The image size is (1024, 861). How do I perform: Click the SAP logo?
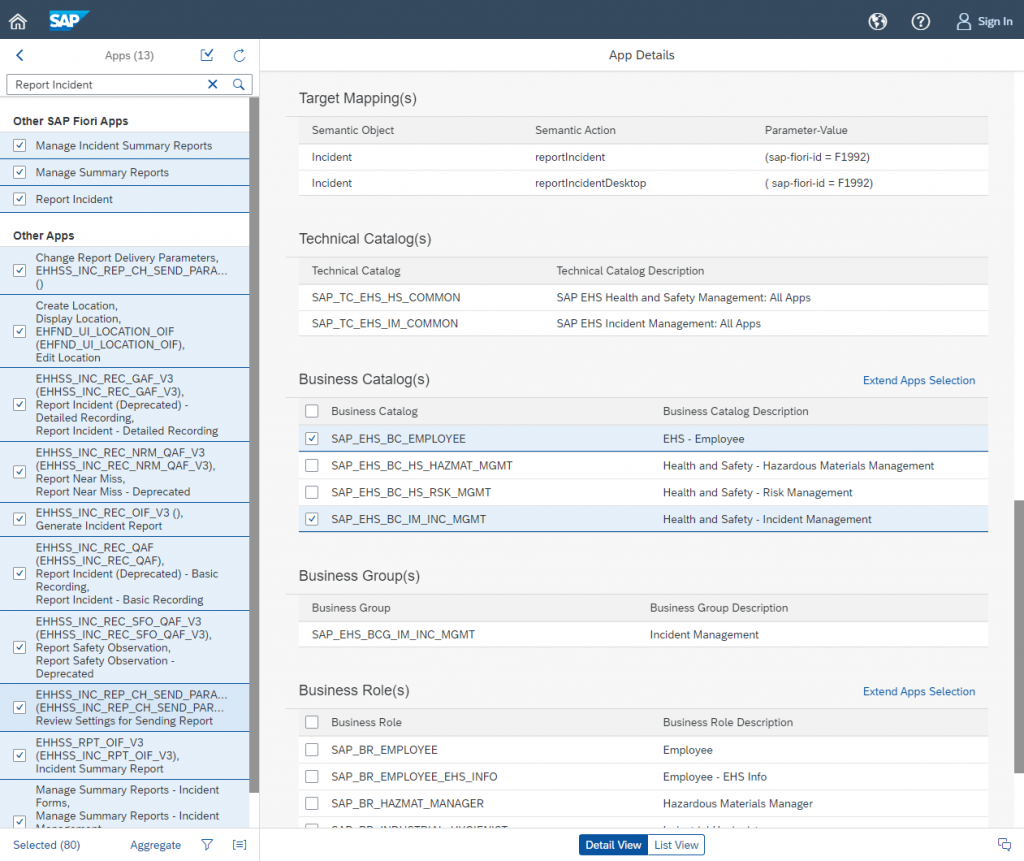point(69,20)
